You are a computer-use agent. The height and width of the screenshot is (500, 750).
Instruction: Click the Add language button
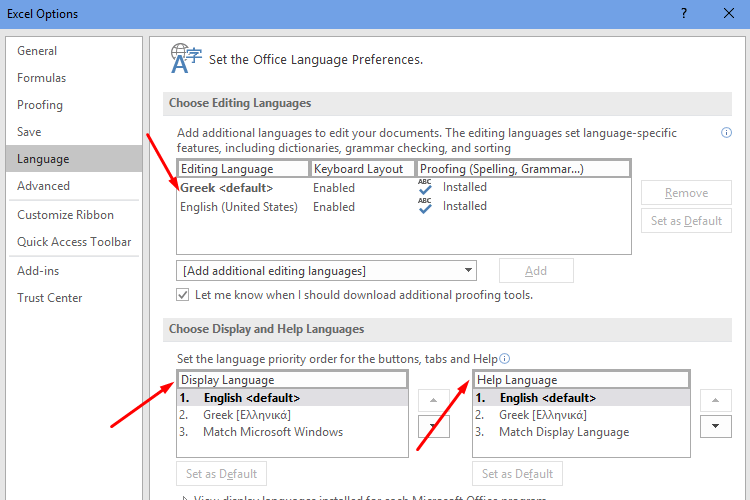(536, 271)
